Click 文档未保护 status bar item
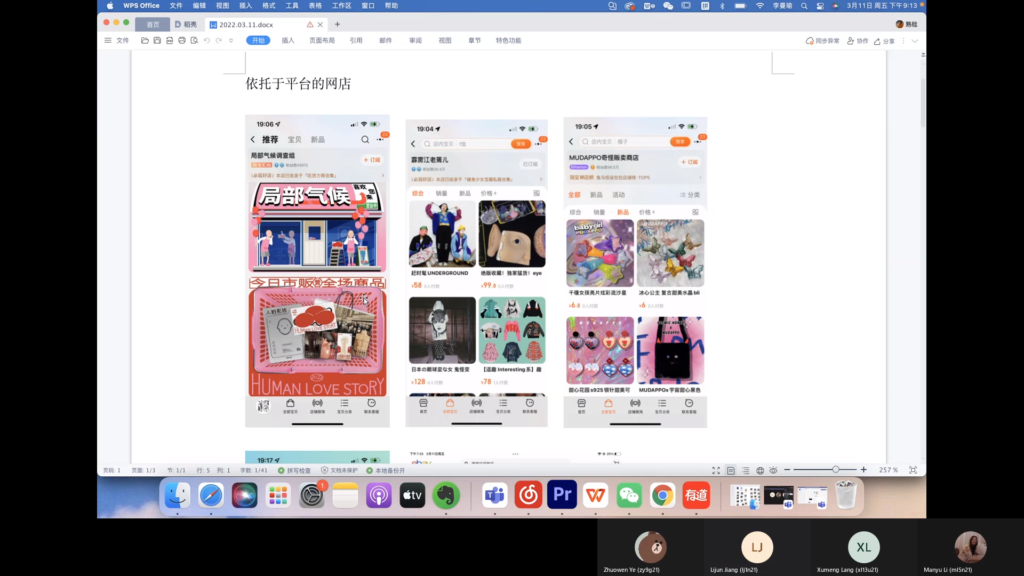The image size is (1024, 576). [x=340, y=470]
